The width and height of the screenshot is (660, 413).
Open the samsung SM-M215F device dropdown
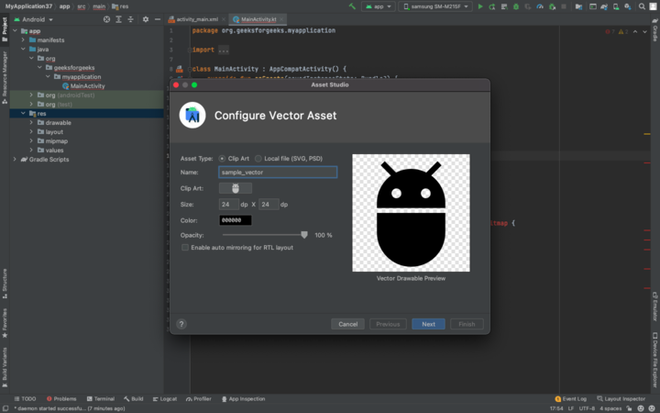[x=436, y=6]
